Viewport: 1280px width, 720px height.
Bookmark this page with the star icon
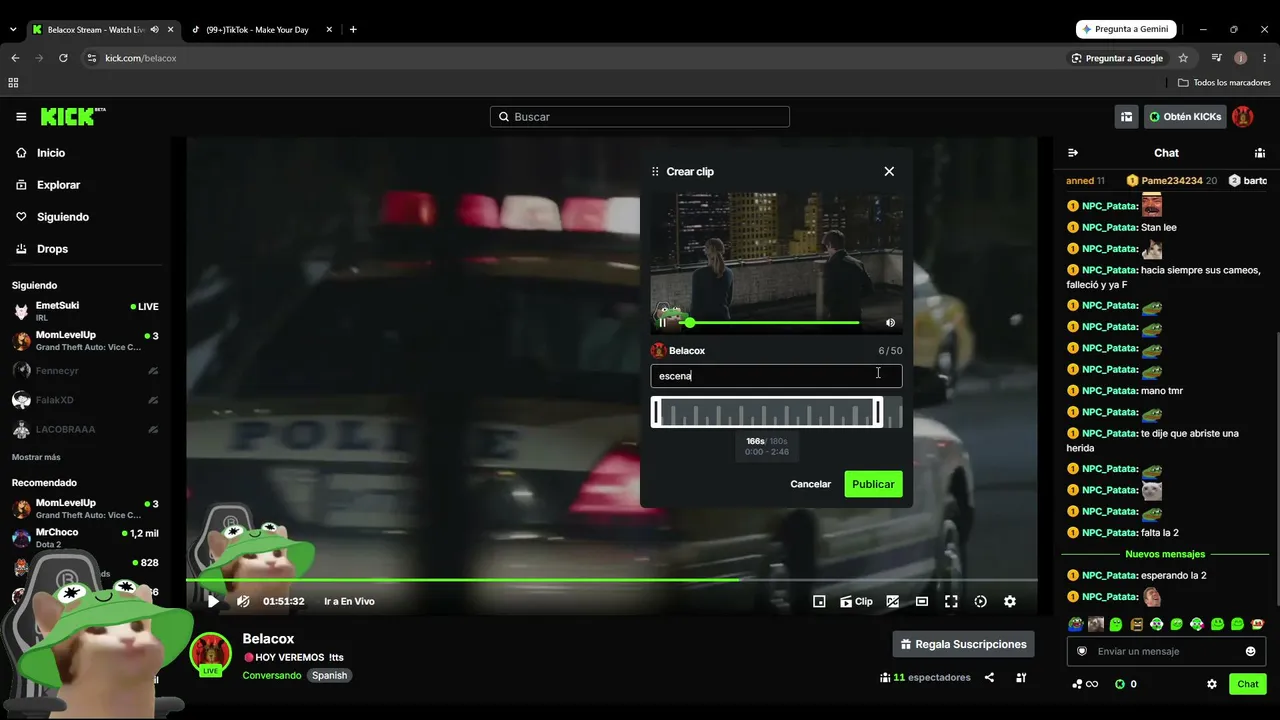1183,58
